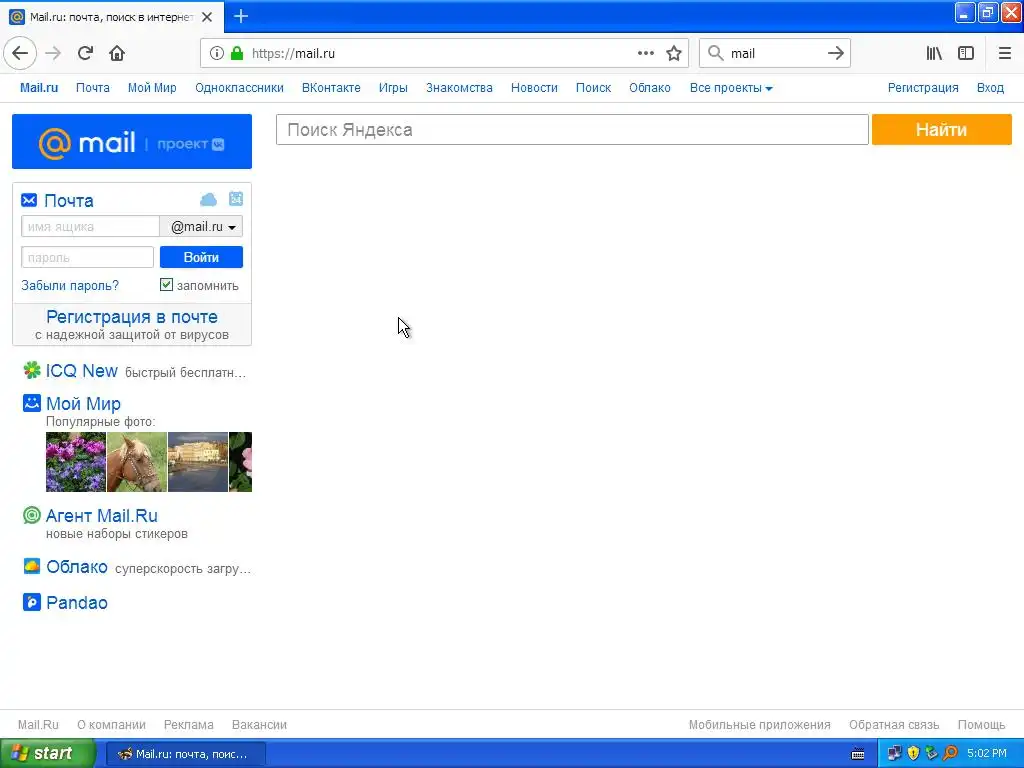Open Почта in the top navigation

(x=93, y=88)
